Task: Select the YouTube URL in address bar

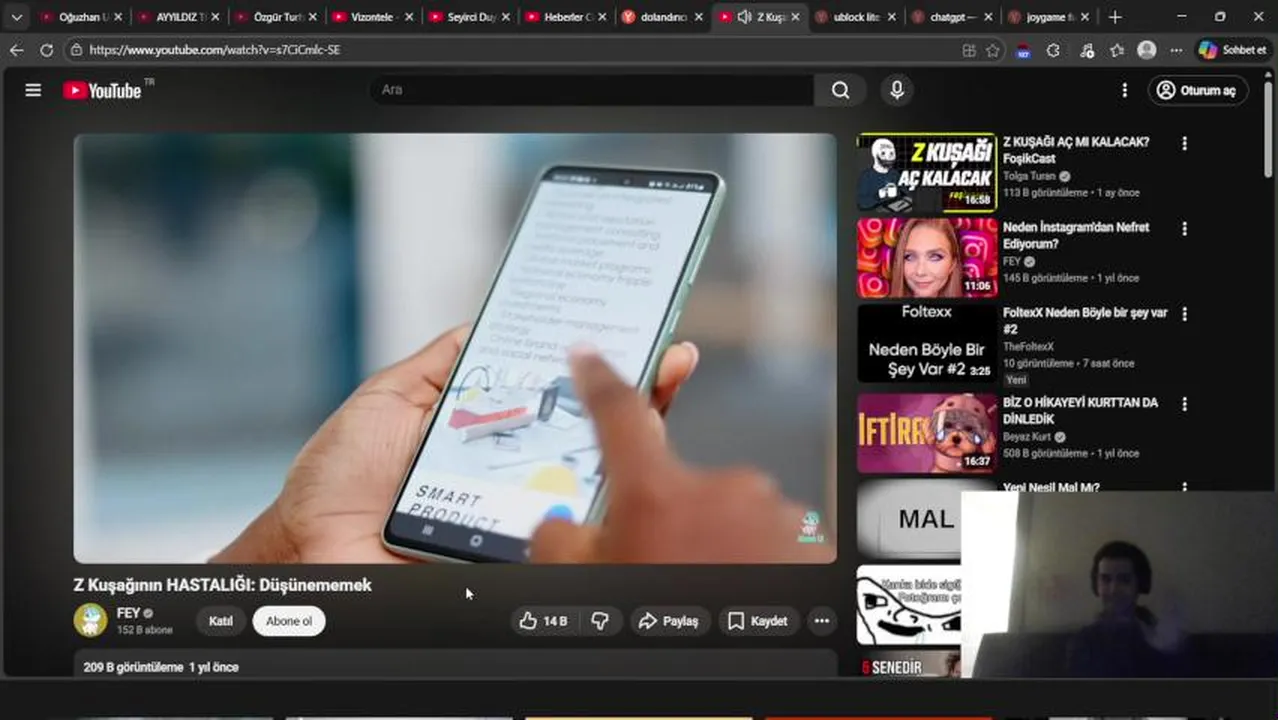Action: 215,50
